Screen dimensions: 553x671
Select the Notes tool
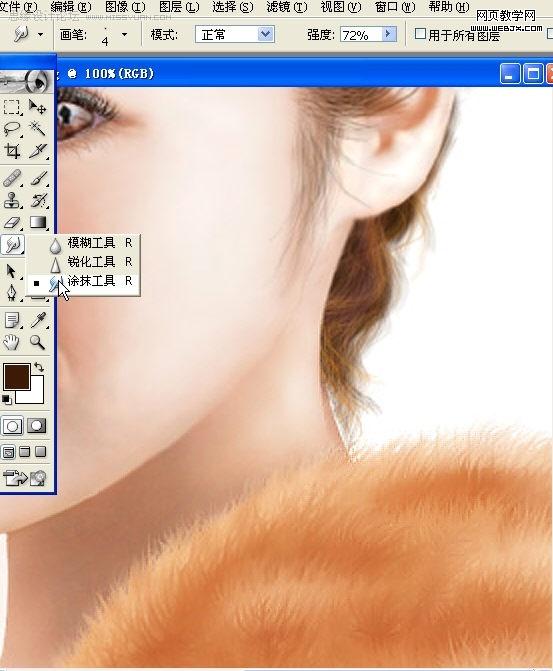12,320
